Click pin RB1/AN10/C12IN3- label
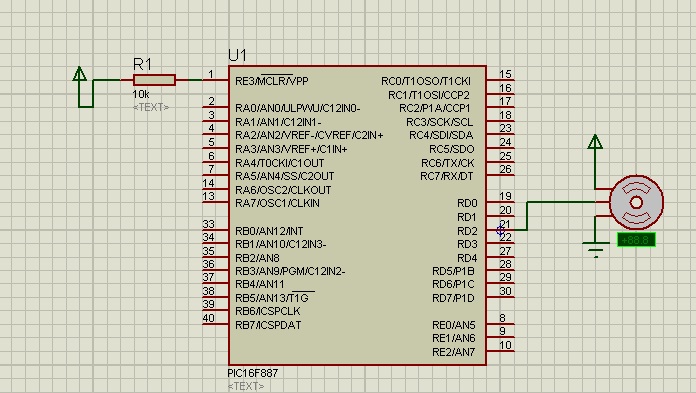 point(281,244)
